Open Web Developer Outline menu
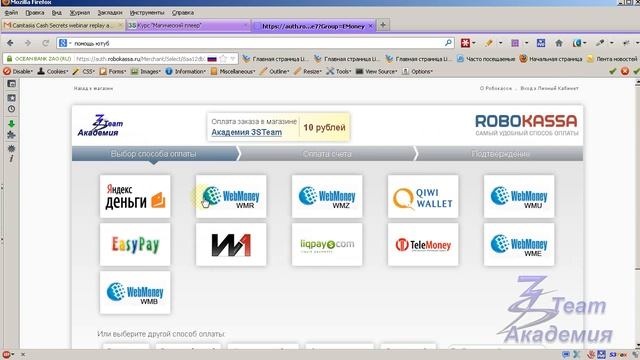 click(275, 71)
